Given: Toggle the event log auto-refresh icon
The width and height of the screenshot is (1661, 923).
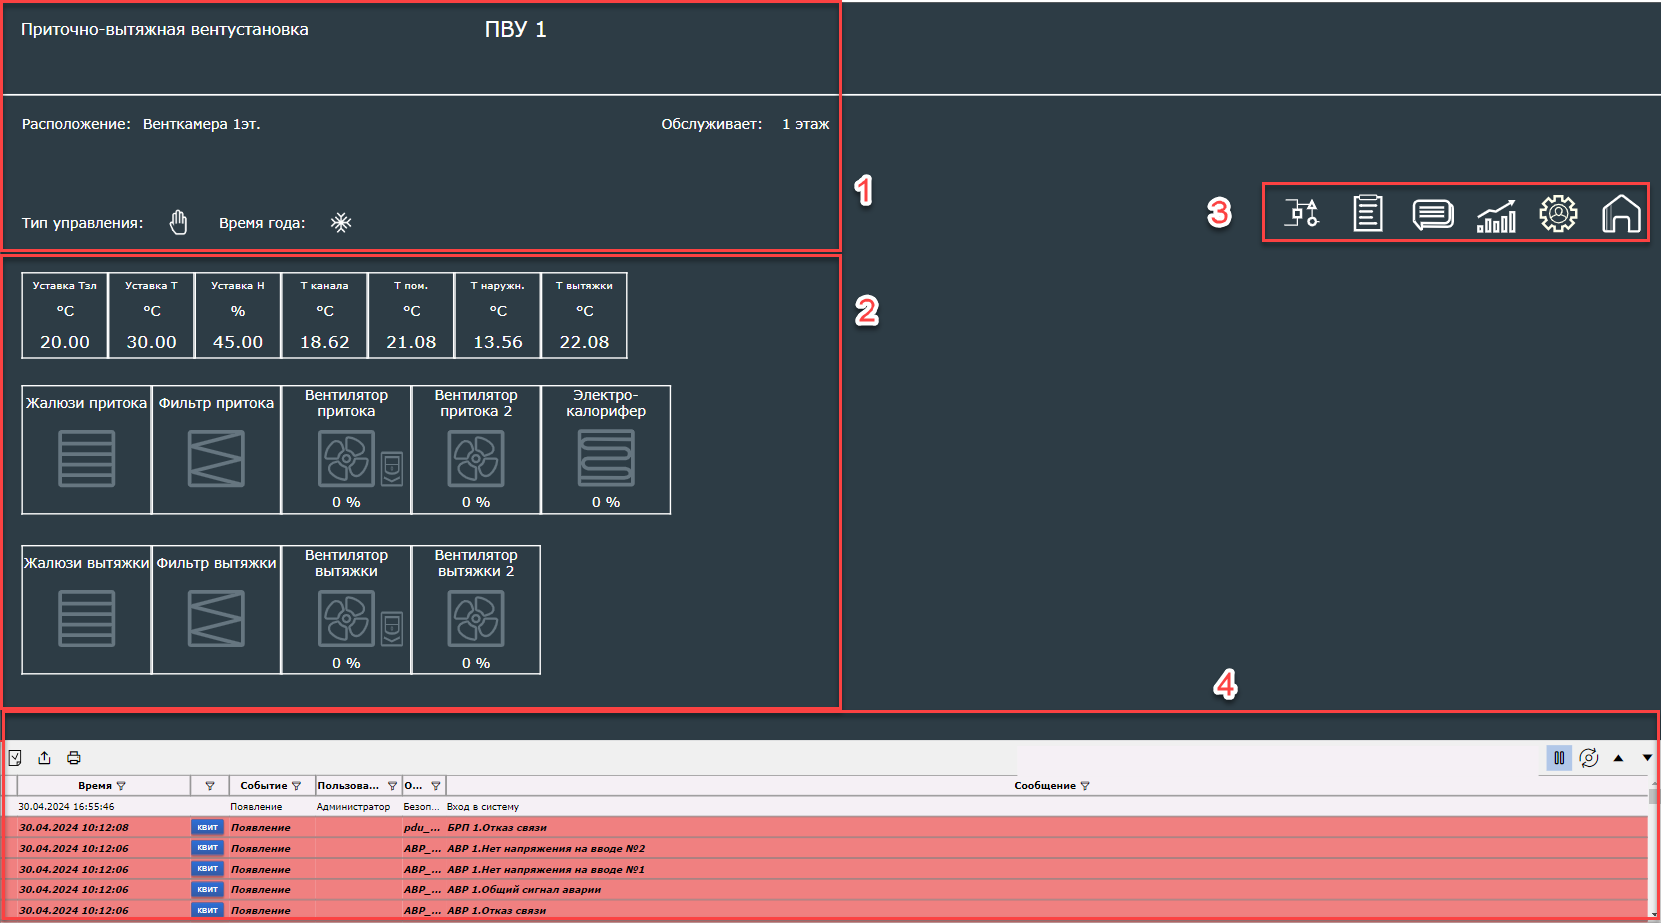Looking at the screenshot, I should click(x=1588, y=758).
